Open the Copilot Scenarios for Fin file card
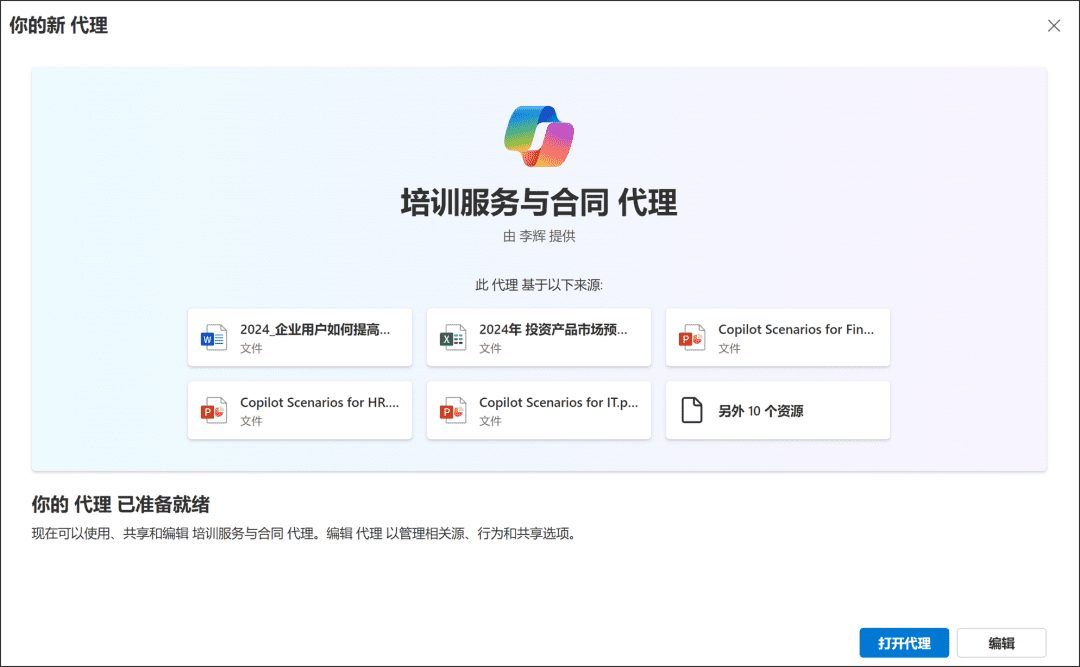 pos(778,338)
